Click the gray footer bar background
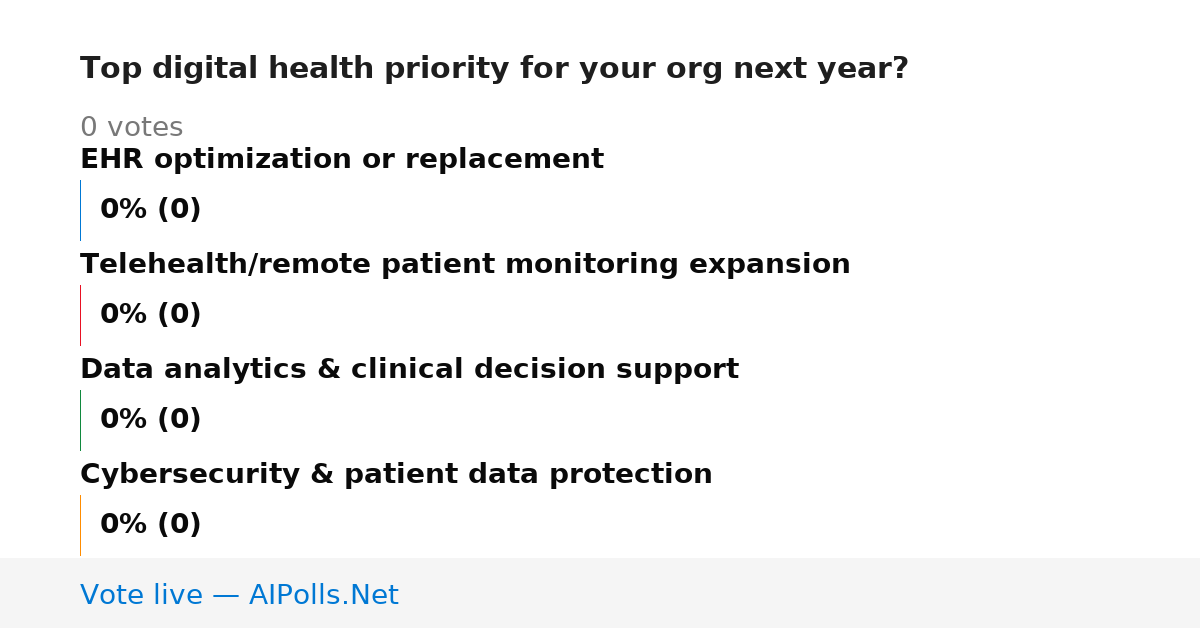The image size is (1200, 628). tap(800, 593)
